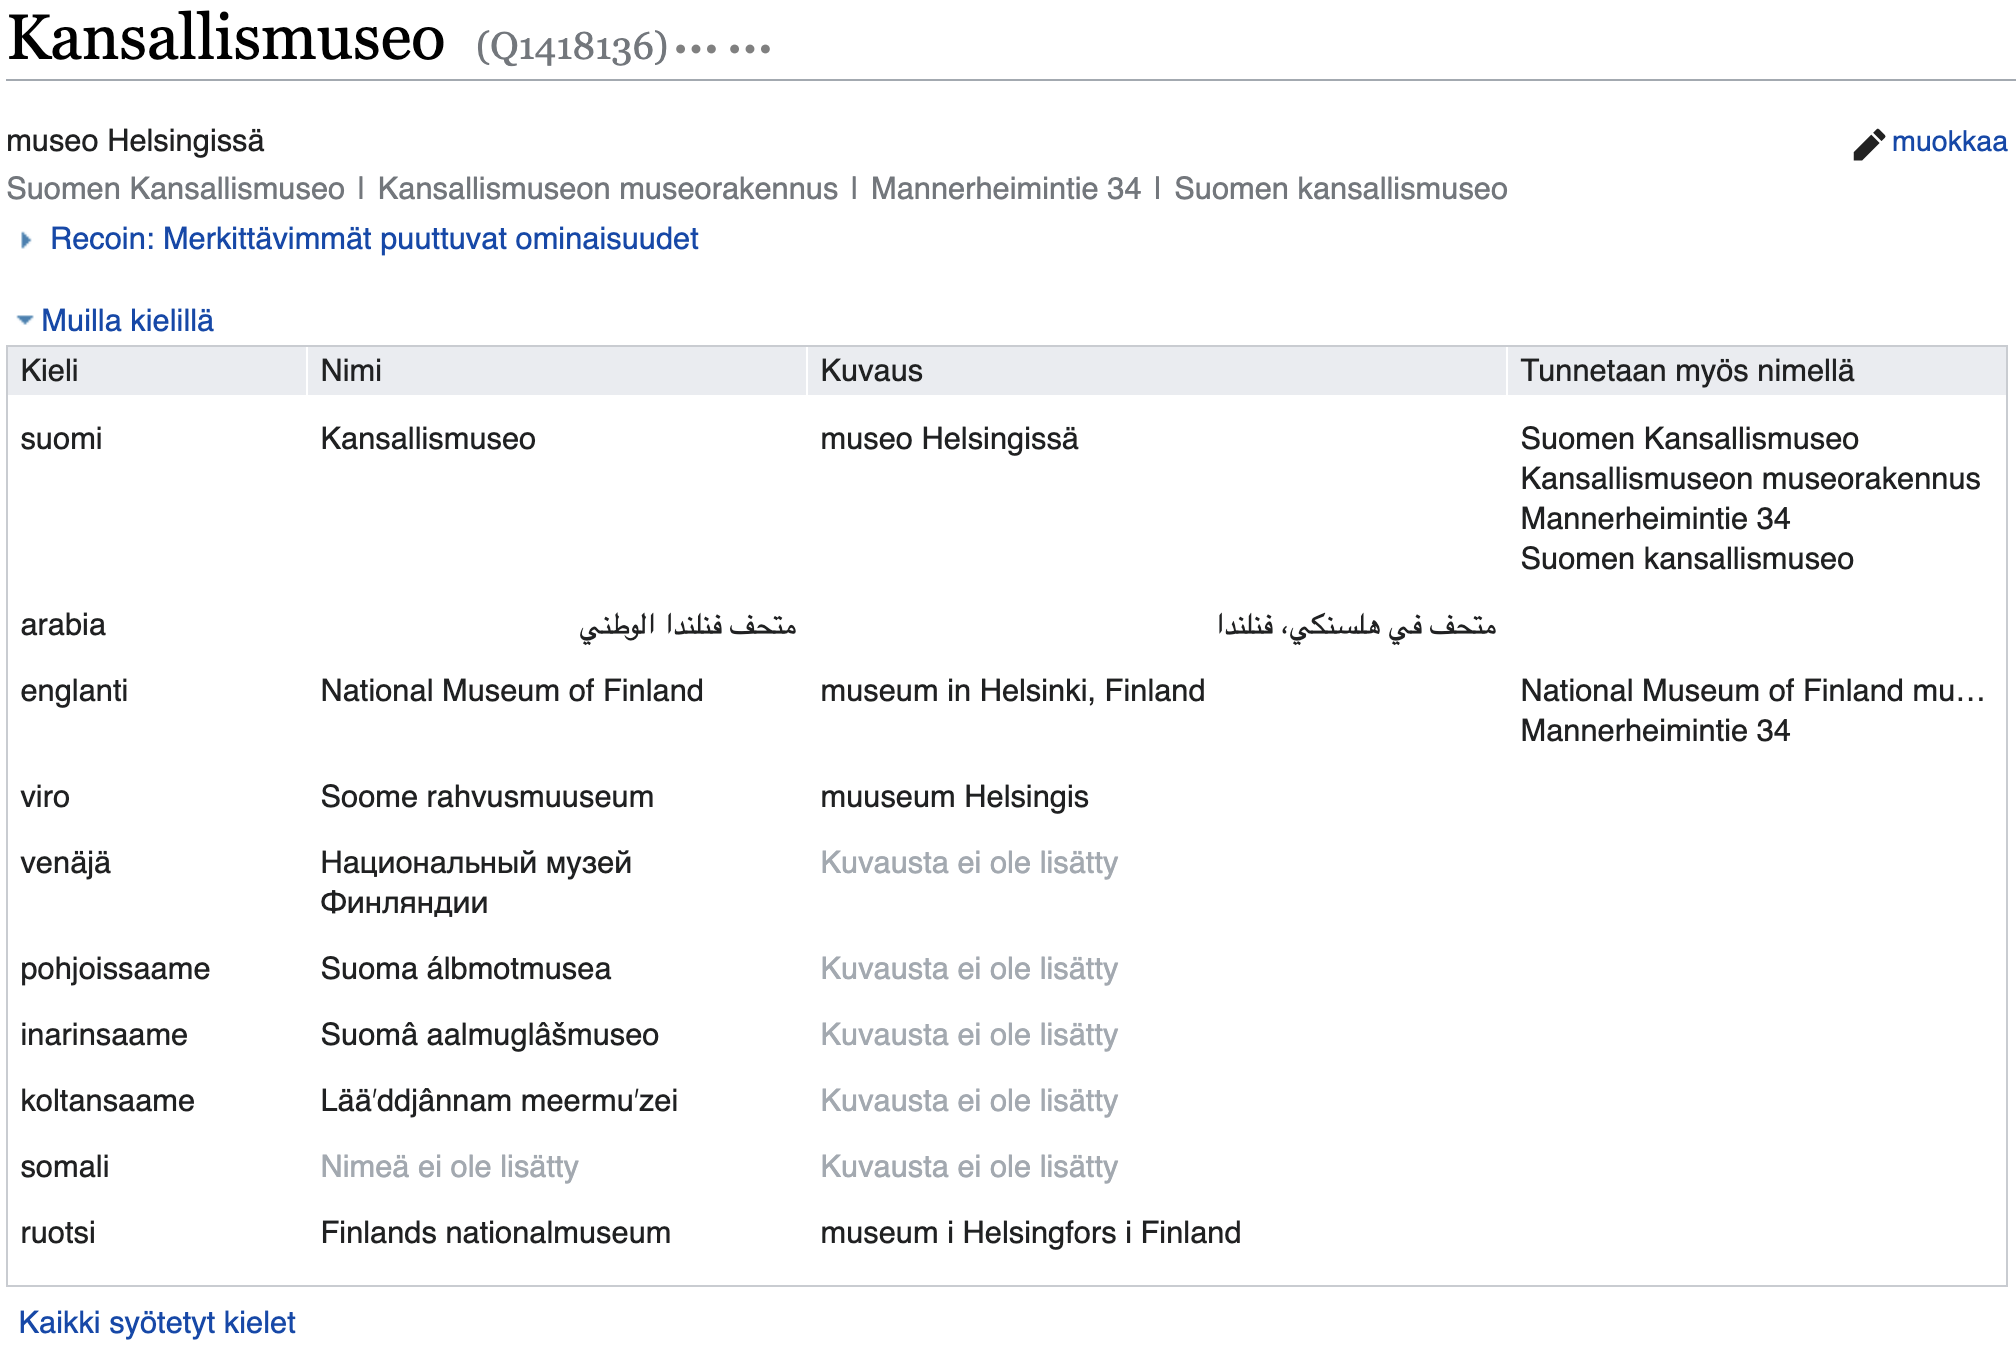Screen dimensions: 2016x1346
Task: Click museo Helsingissä description in suomi row
Action: 949,439
